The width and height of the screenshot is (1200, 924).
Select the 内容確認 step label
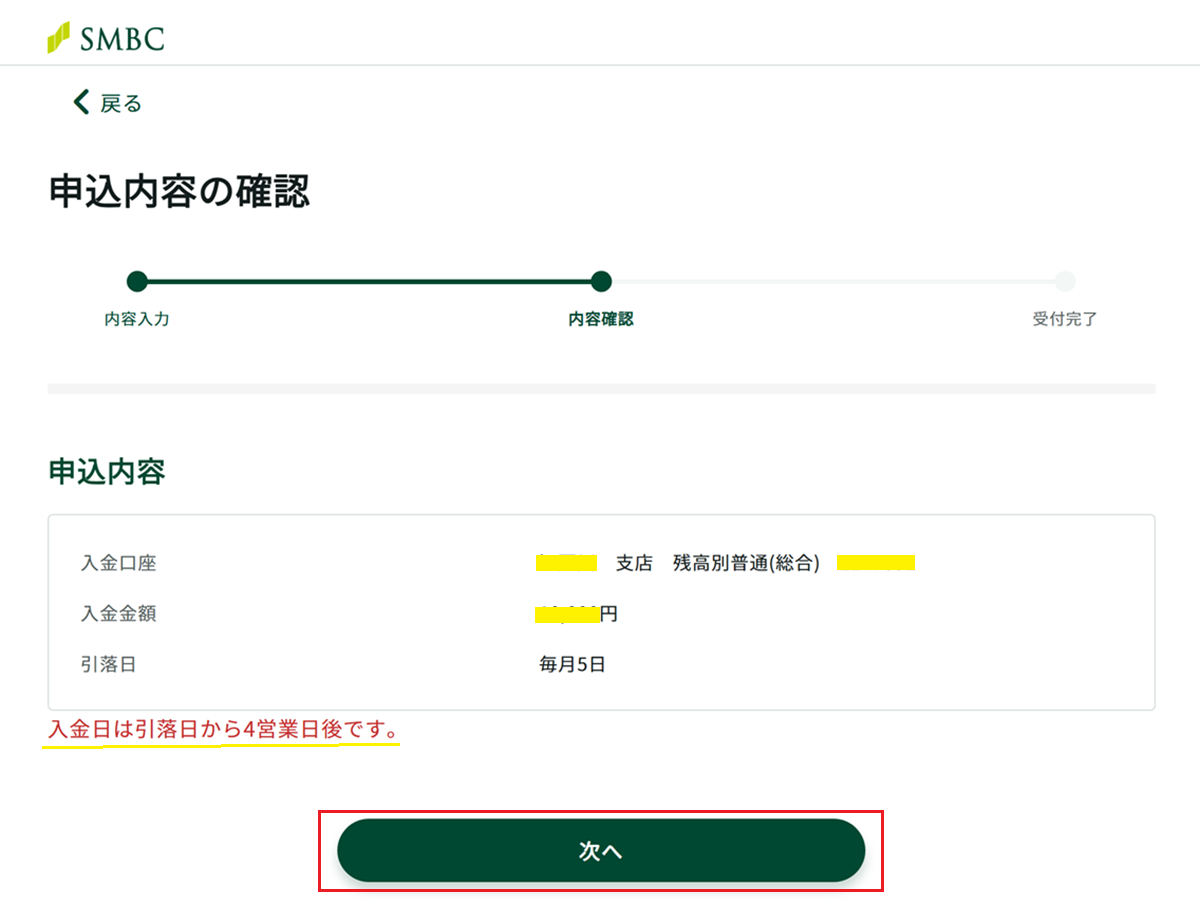(601, 320)
